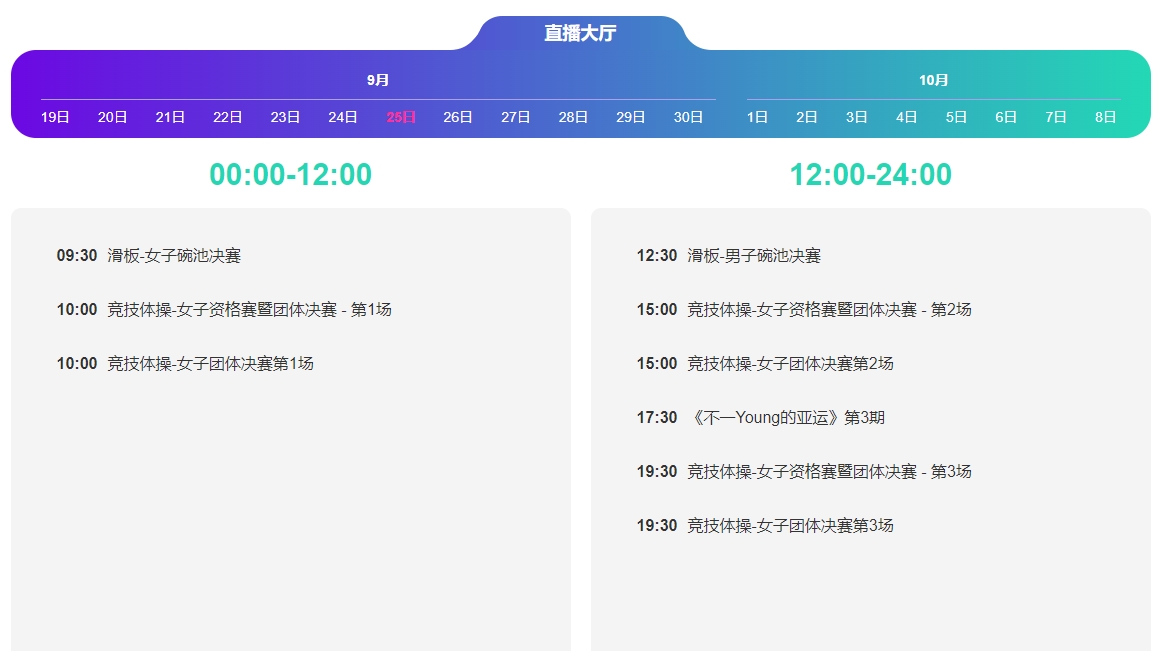Switch to the 30日 date tab
The width and height of the screenshot is (1163, 651).
coord(688,117)
